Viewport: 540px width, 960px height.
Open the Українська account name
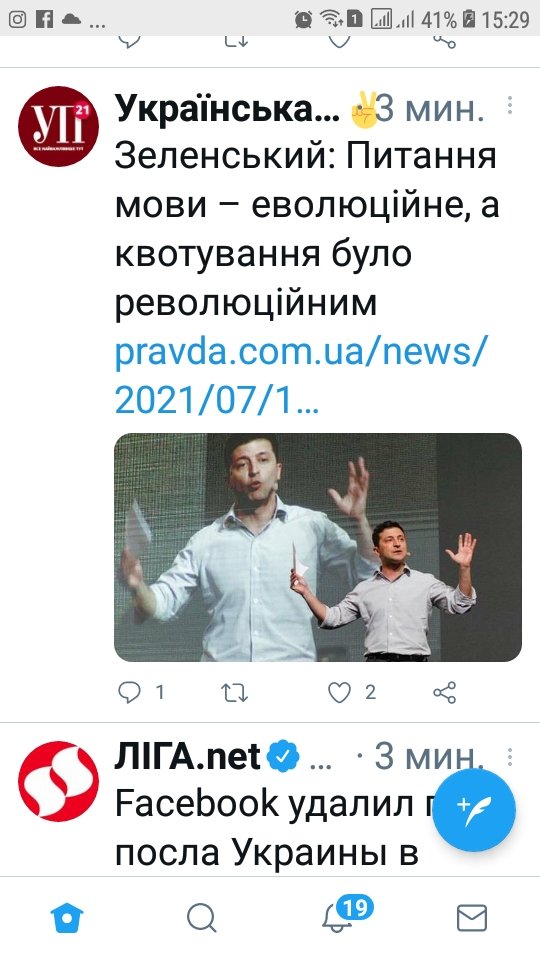pyautogui.click(x=227, y=109)
